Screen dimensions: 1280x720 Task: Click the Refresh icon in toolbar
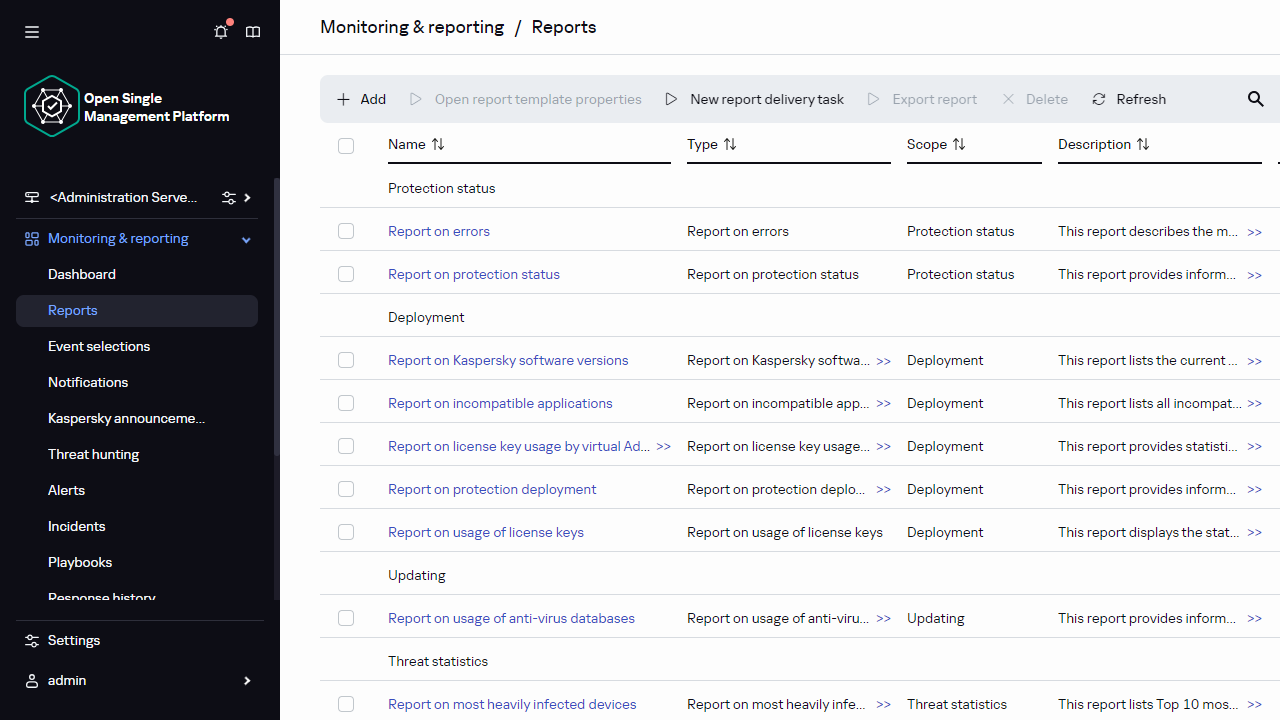coord(1099,99)
